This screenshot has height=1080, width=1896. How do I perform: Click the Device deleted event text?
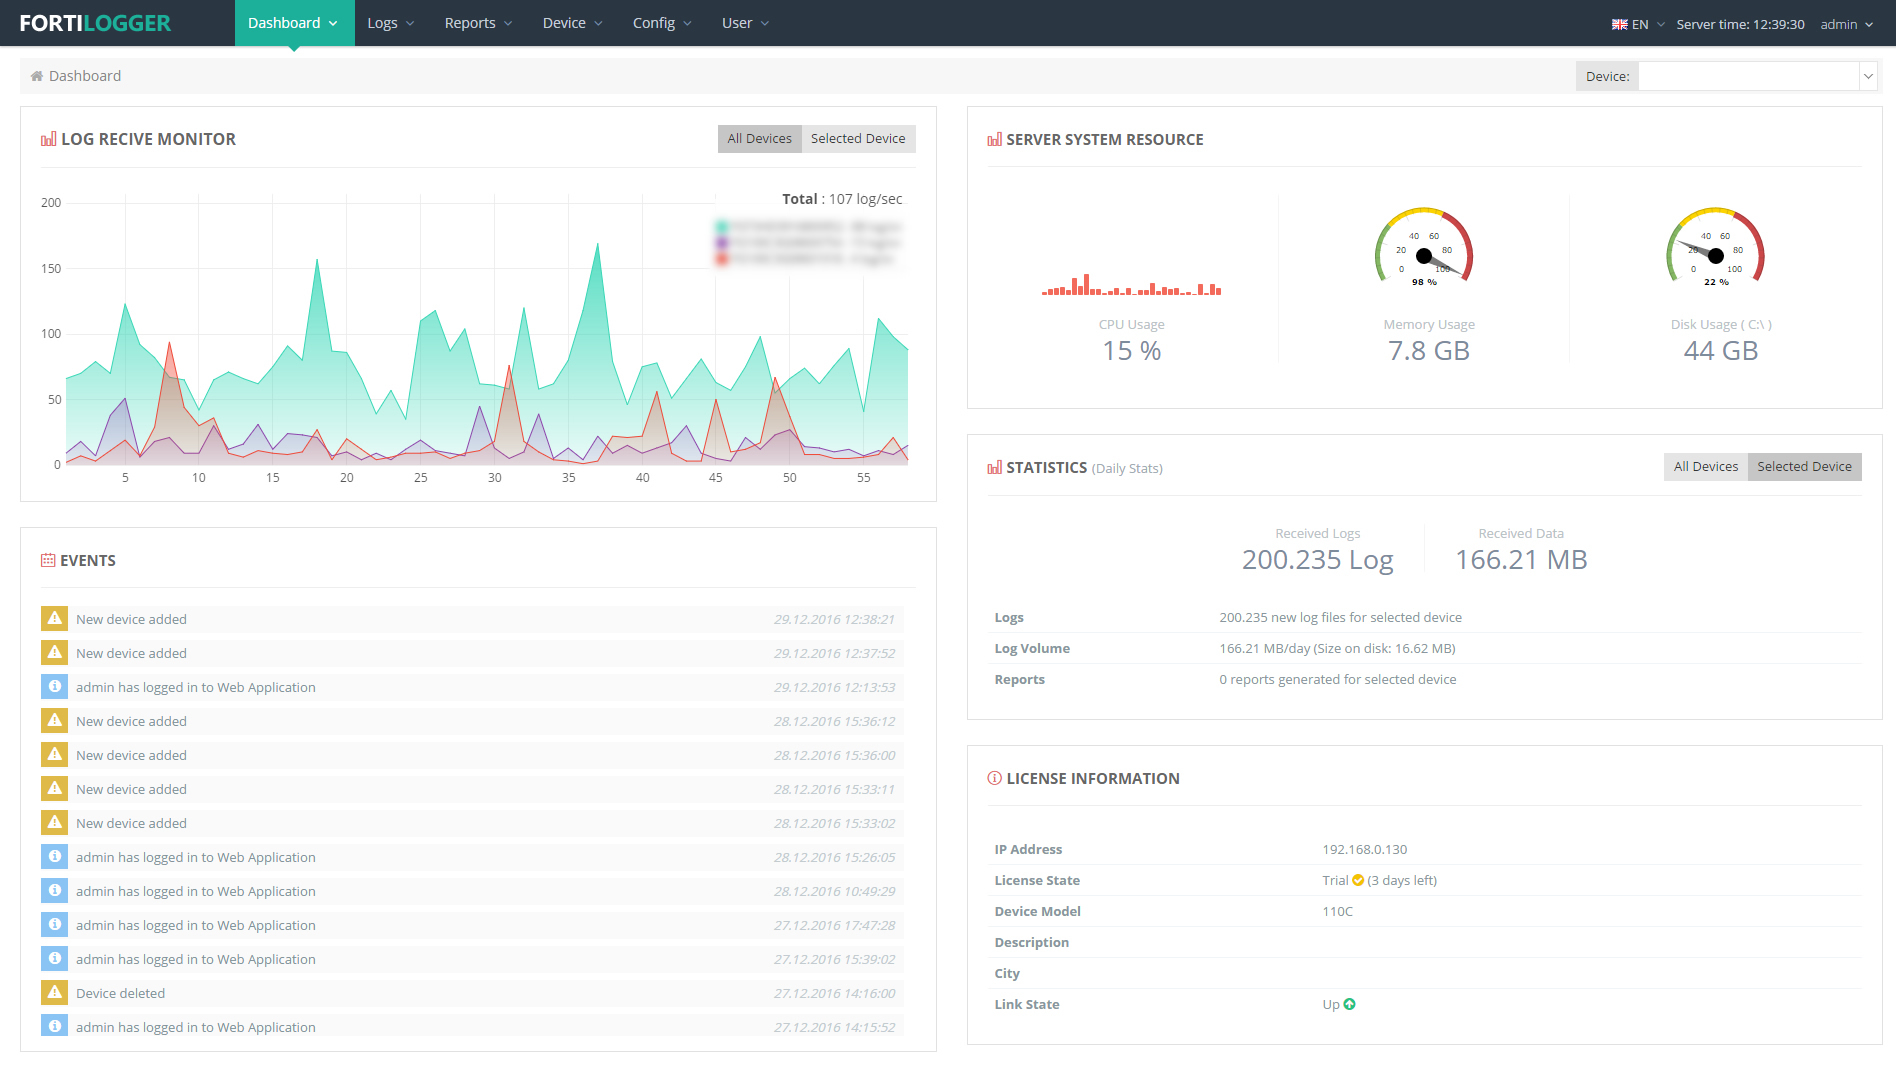pos(120,993)
